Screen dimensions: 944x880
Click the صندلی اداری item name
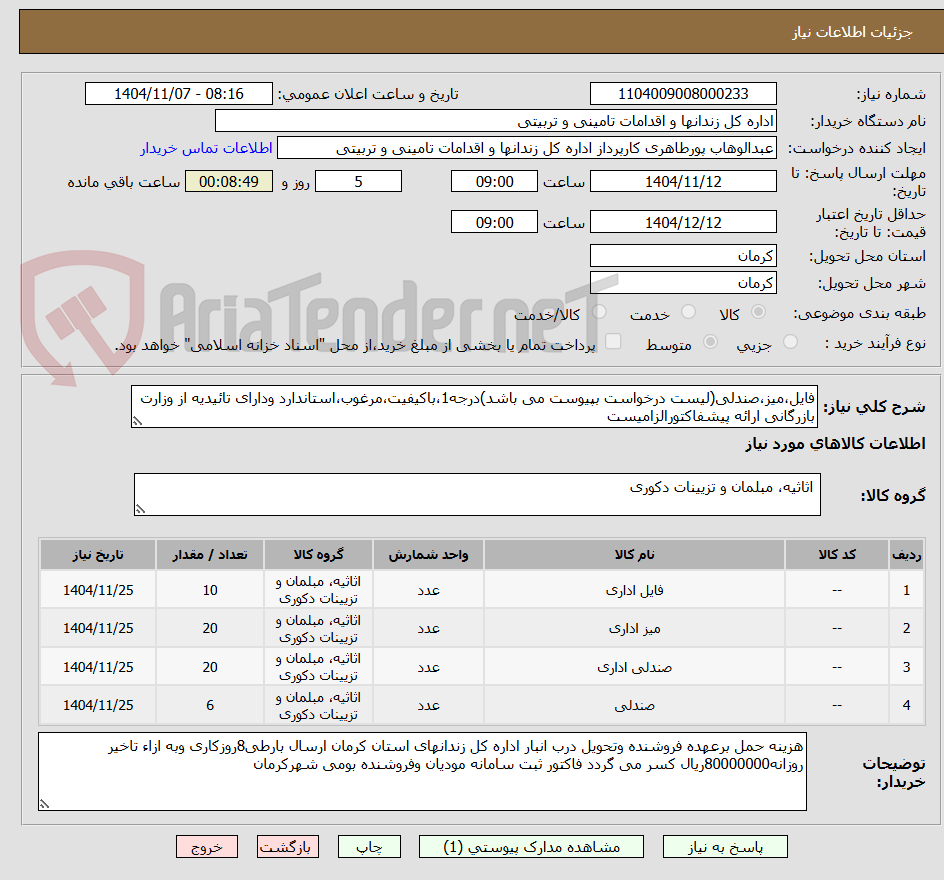tap(634, 667)
